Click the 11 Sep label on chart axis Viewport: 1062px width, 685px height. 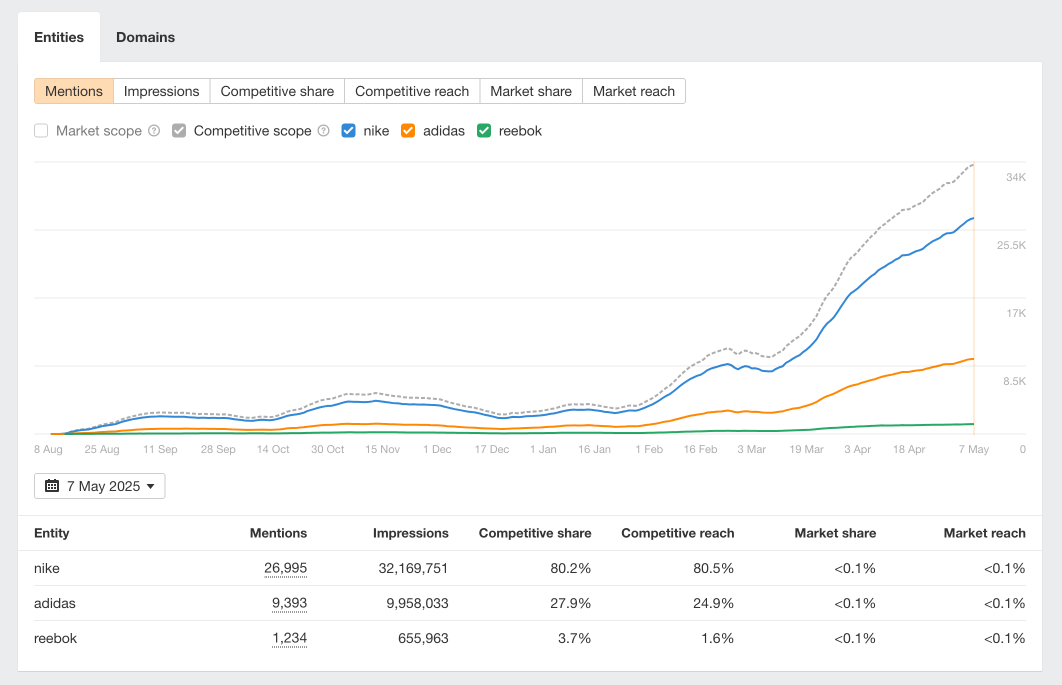(160, 449)
